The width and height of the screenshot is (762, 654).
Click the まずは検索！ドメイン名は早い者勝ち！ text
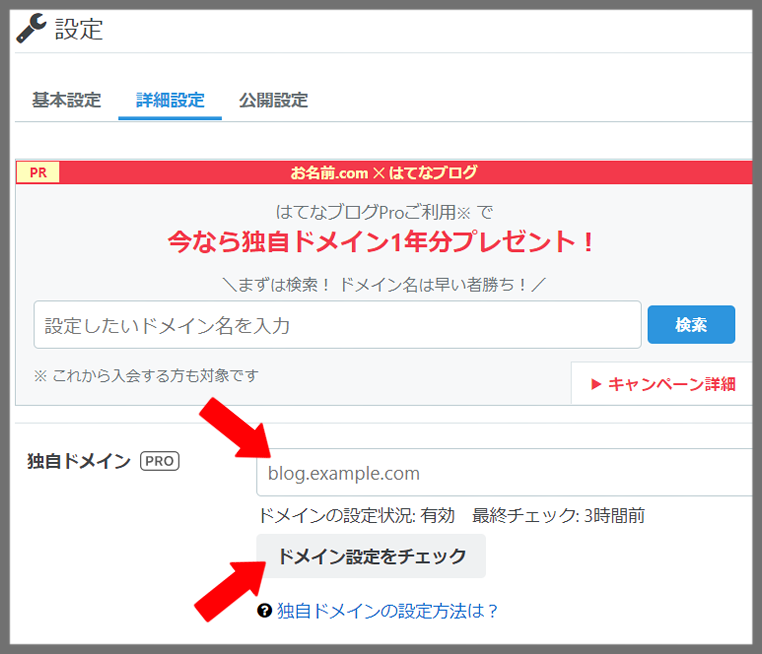point(384,284)
